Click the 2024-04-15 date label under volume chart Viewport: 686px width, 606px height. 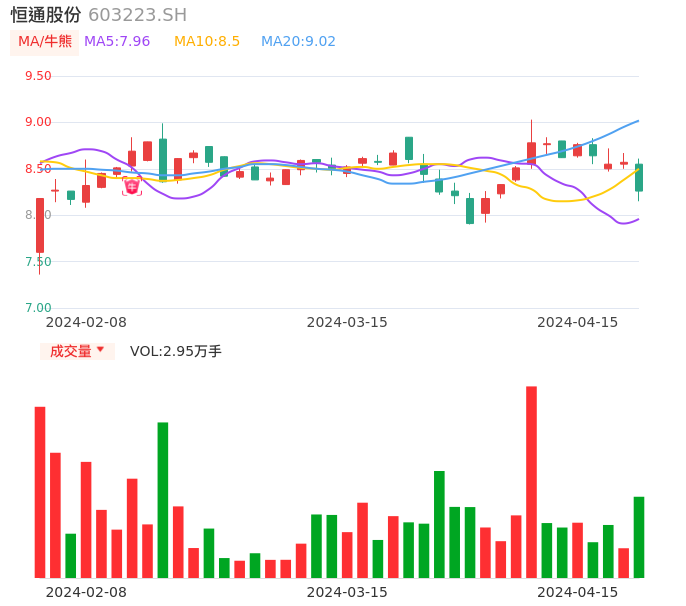pyautogui.click(x=578, y=592)
